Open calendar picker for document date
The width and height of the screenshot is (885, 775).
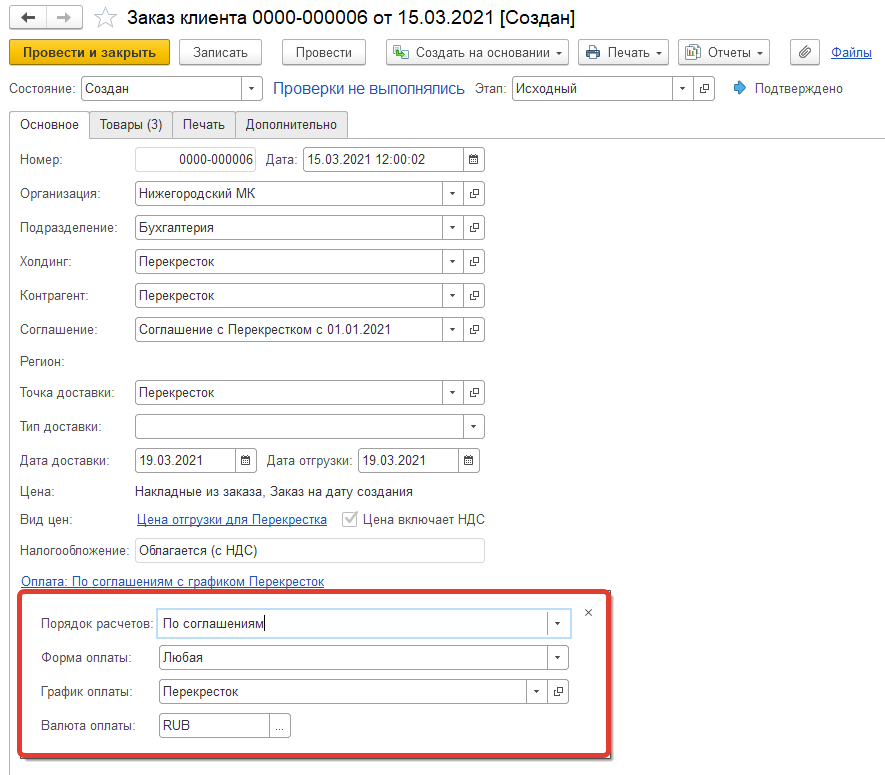(x=474, y=160)
